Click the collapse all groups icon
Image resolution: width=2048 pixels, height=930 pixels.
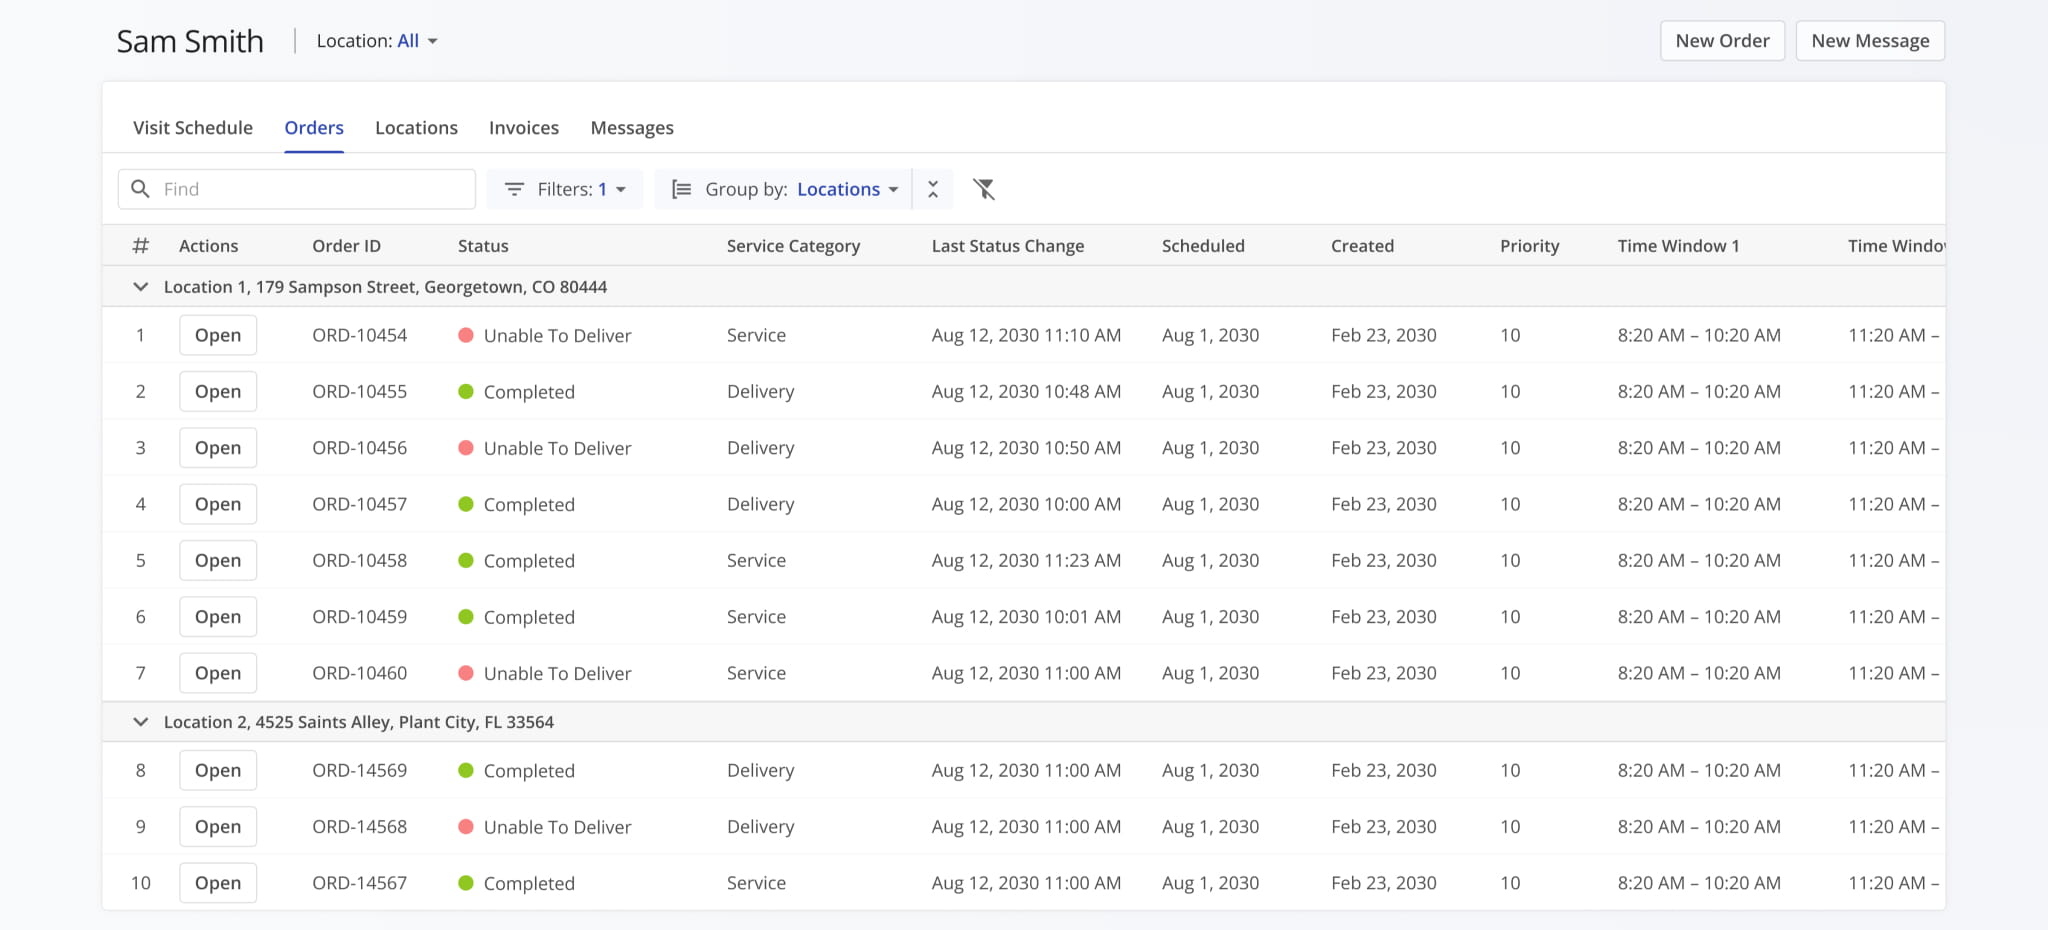click(933, 189)
